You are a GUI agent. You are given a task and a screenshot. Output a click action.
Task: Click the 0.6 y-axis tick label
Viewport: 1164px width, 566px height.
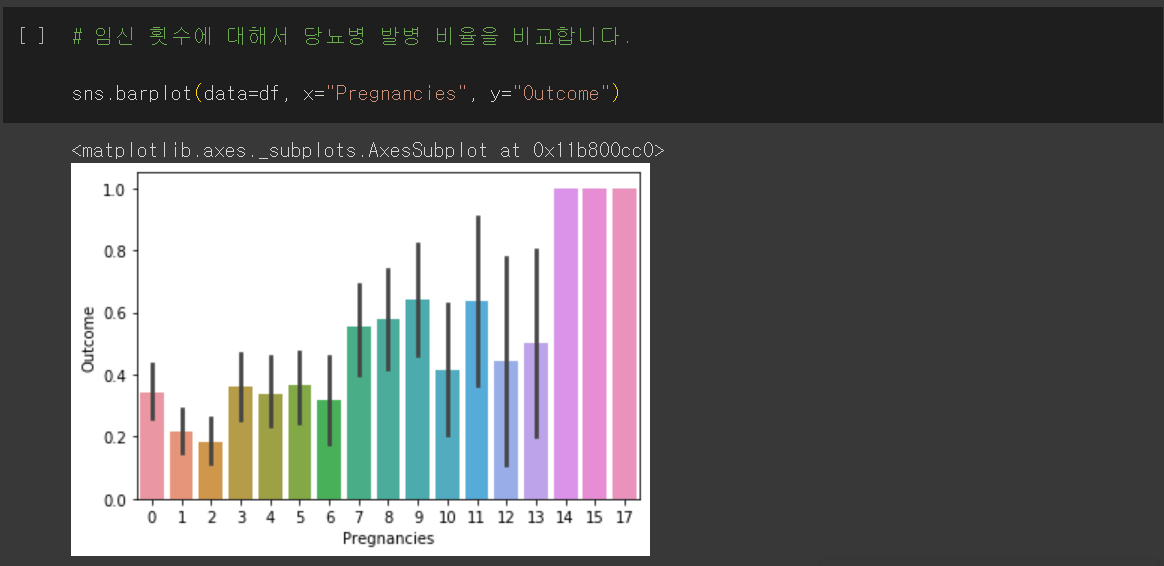pyautogui.click(x=117, y=313)
